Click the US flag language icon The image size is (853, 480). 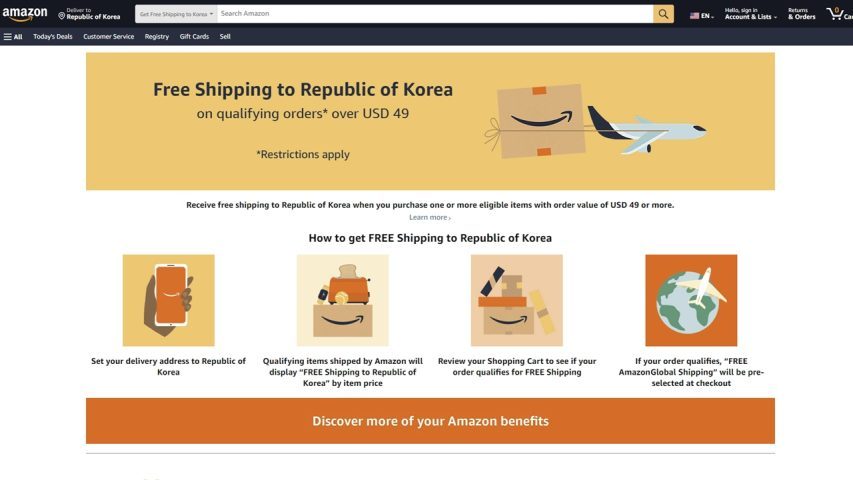tap(695, 16)
